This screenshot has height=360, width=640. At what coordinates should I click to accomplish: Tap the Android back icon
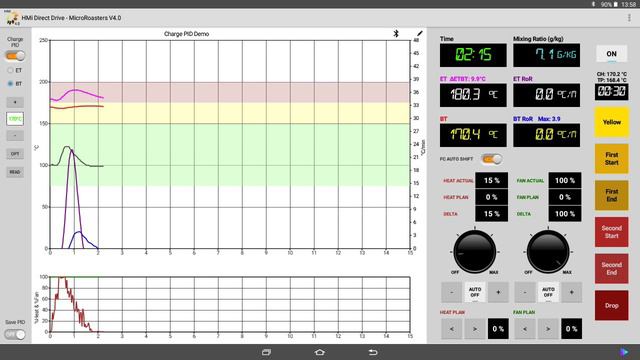click(x=373, y=352)
